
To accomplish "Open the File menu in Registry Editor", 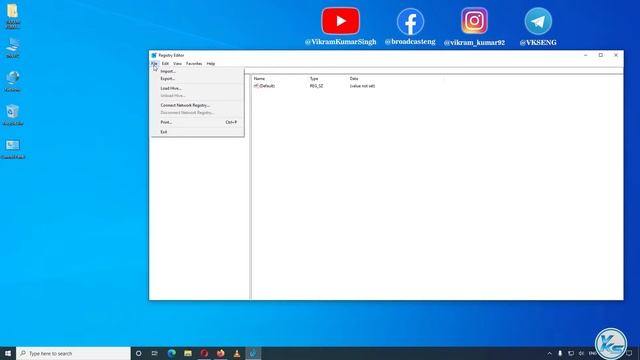I will (x=154, y=64).
